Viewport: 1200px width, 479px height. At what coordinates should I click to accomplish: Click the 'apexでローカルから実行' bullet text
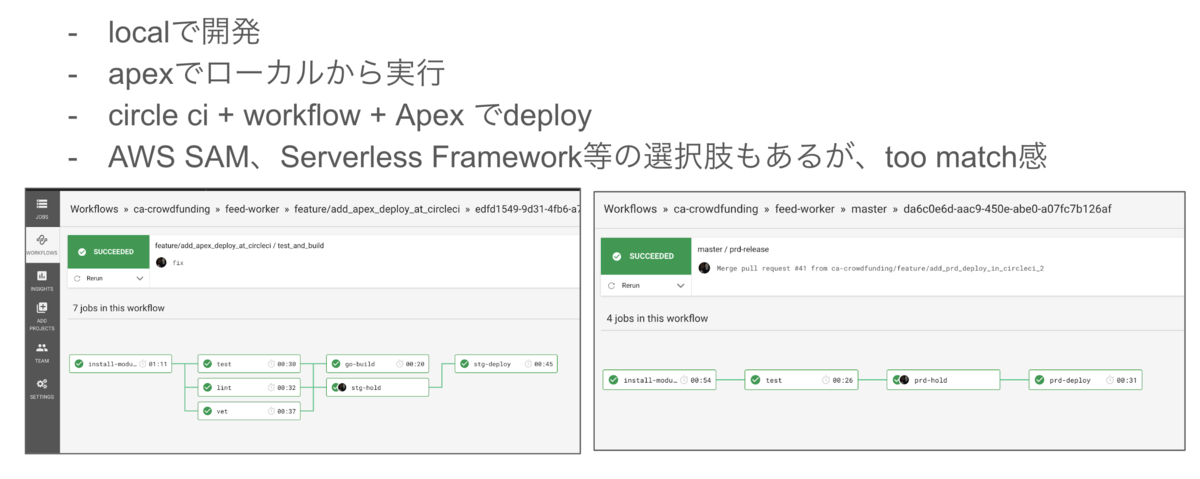[277, 73]
